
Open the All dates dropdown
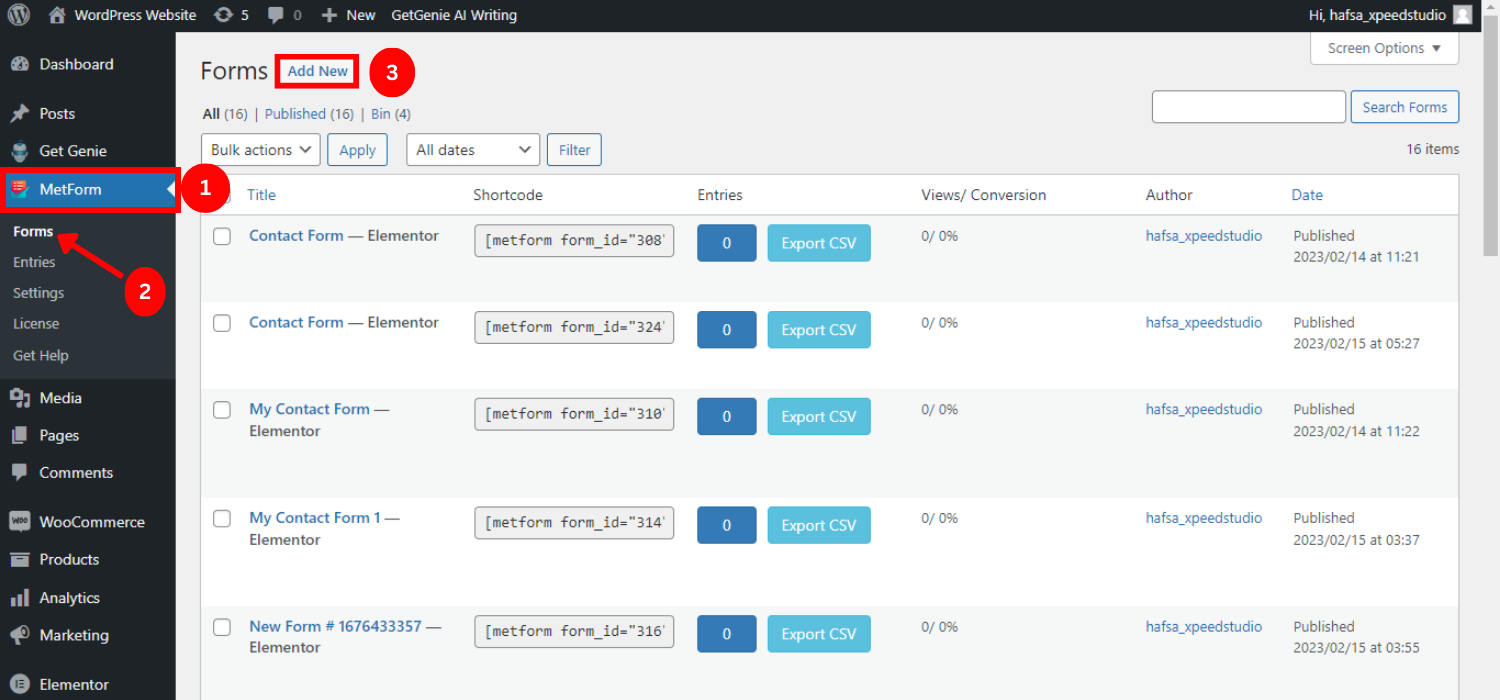473,150
